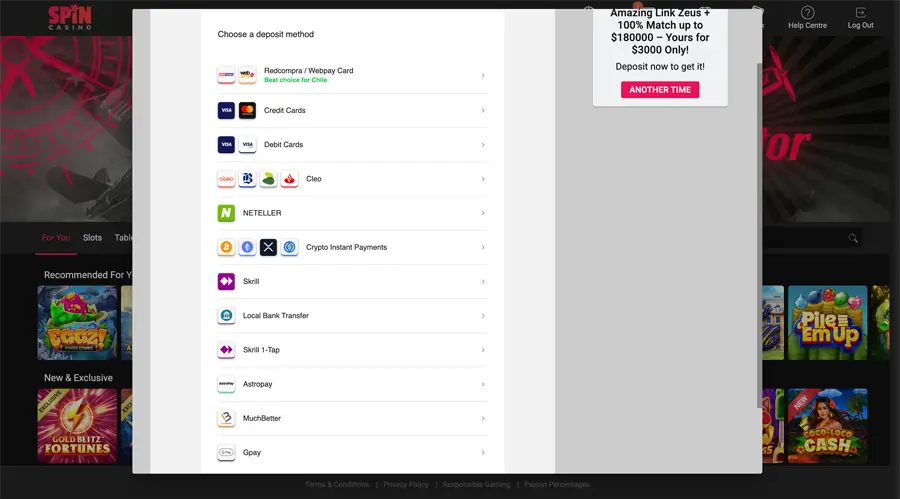The height and width of the screenshot is (499, 900).
Task: Expand the Skrill 1-Tap row chevron
Action: tap(483, 350)
